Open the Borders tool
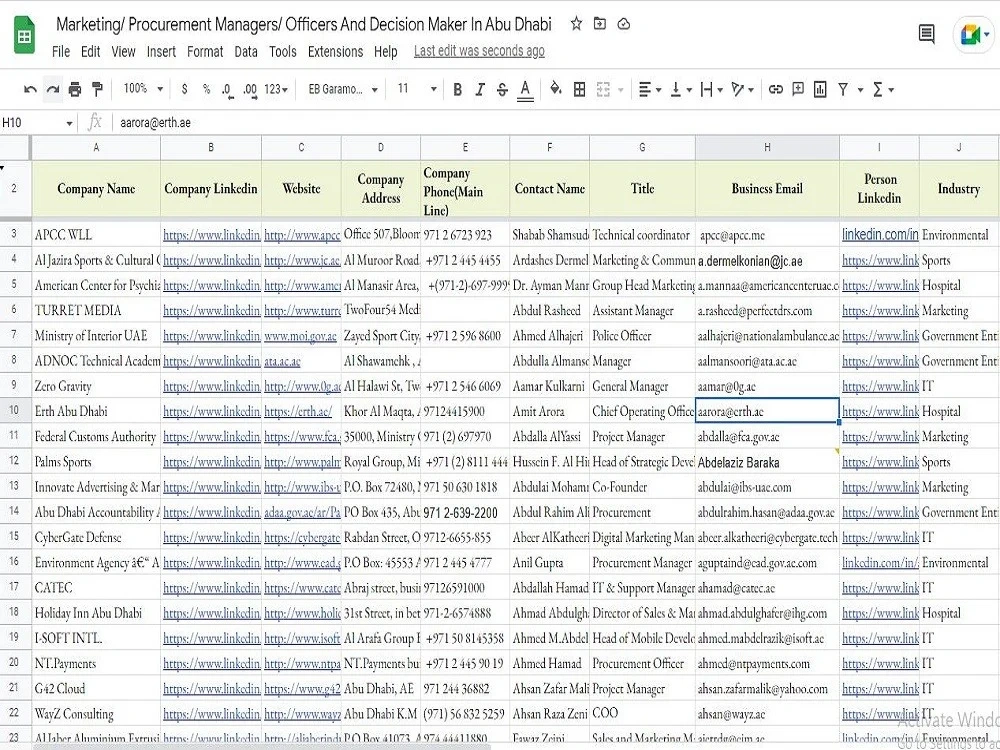 click(579, 89)
